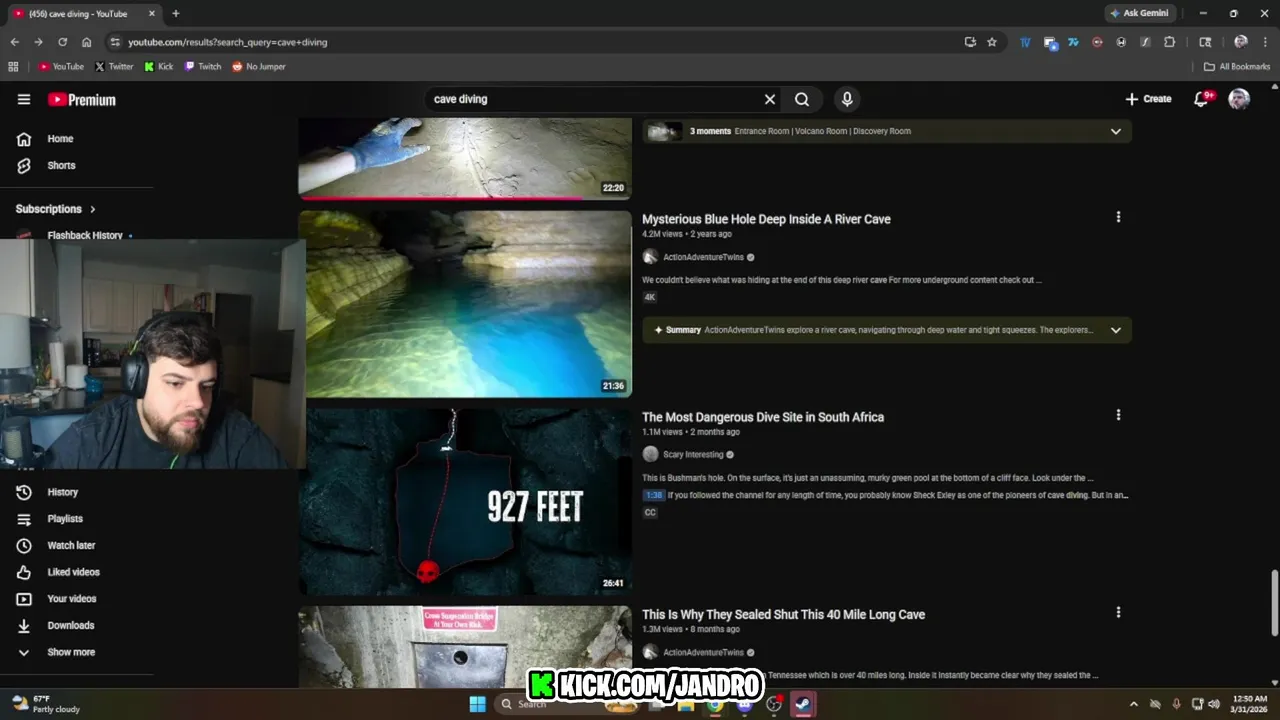This screenshot has width=1280, height=720.
Task: Clear the cave diving search text
Action: 770,99
